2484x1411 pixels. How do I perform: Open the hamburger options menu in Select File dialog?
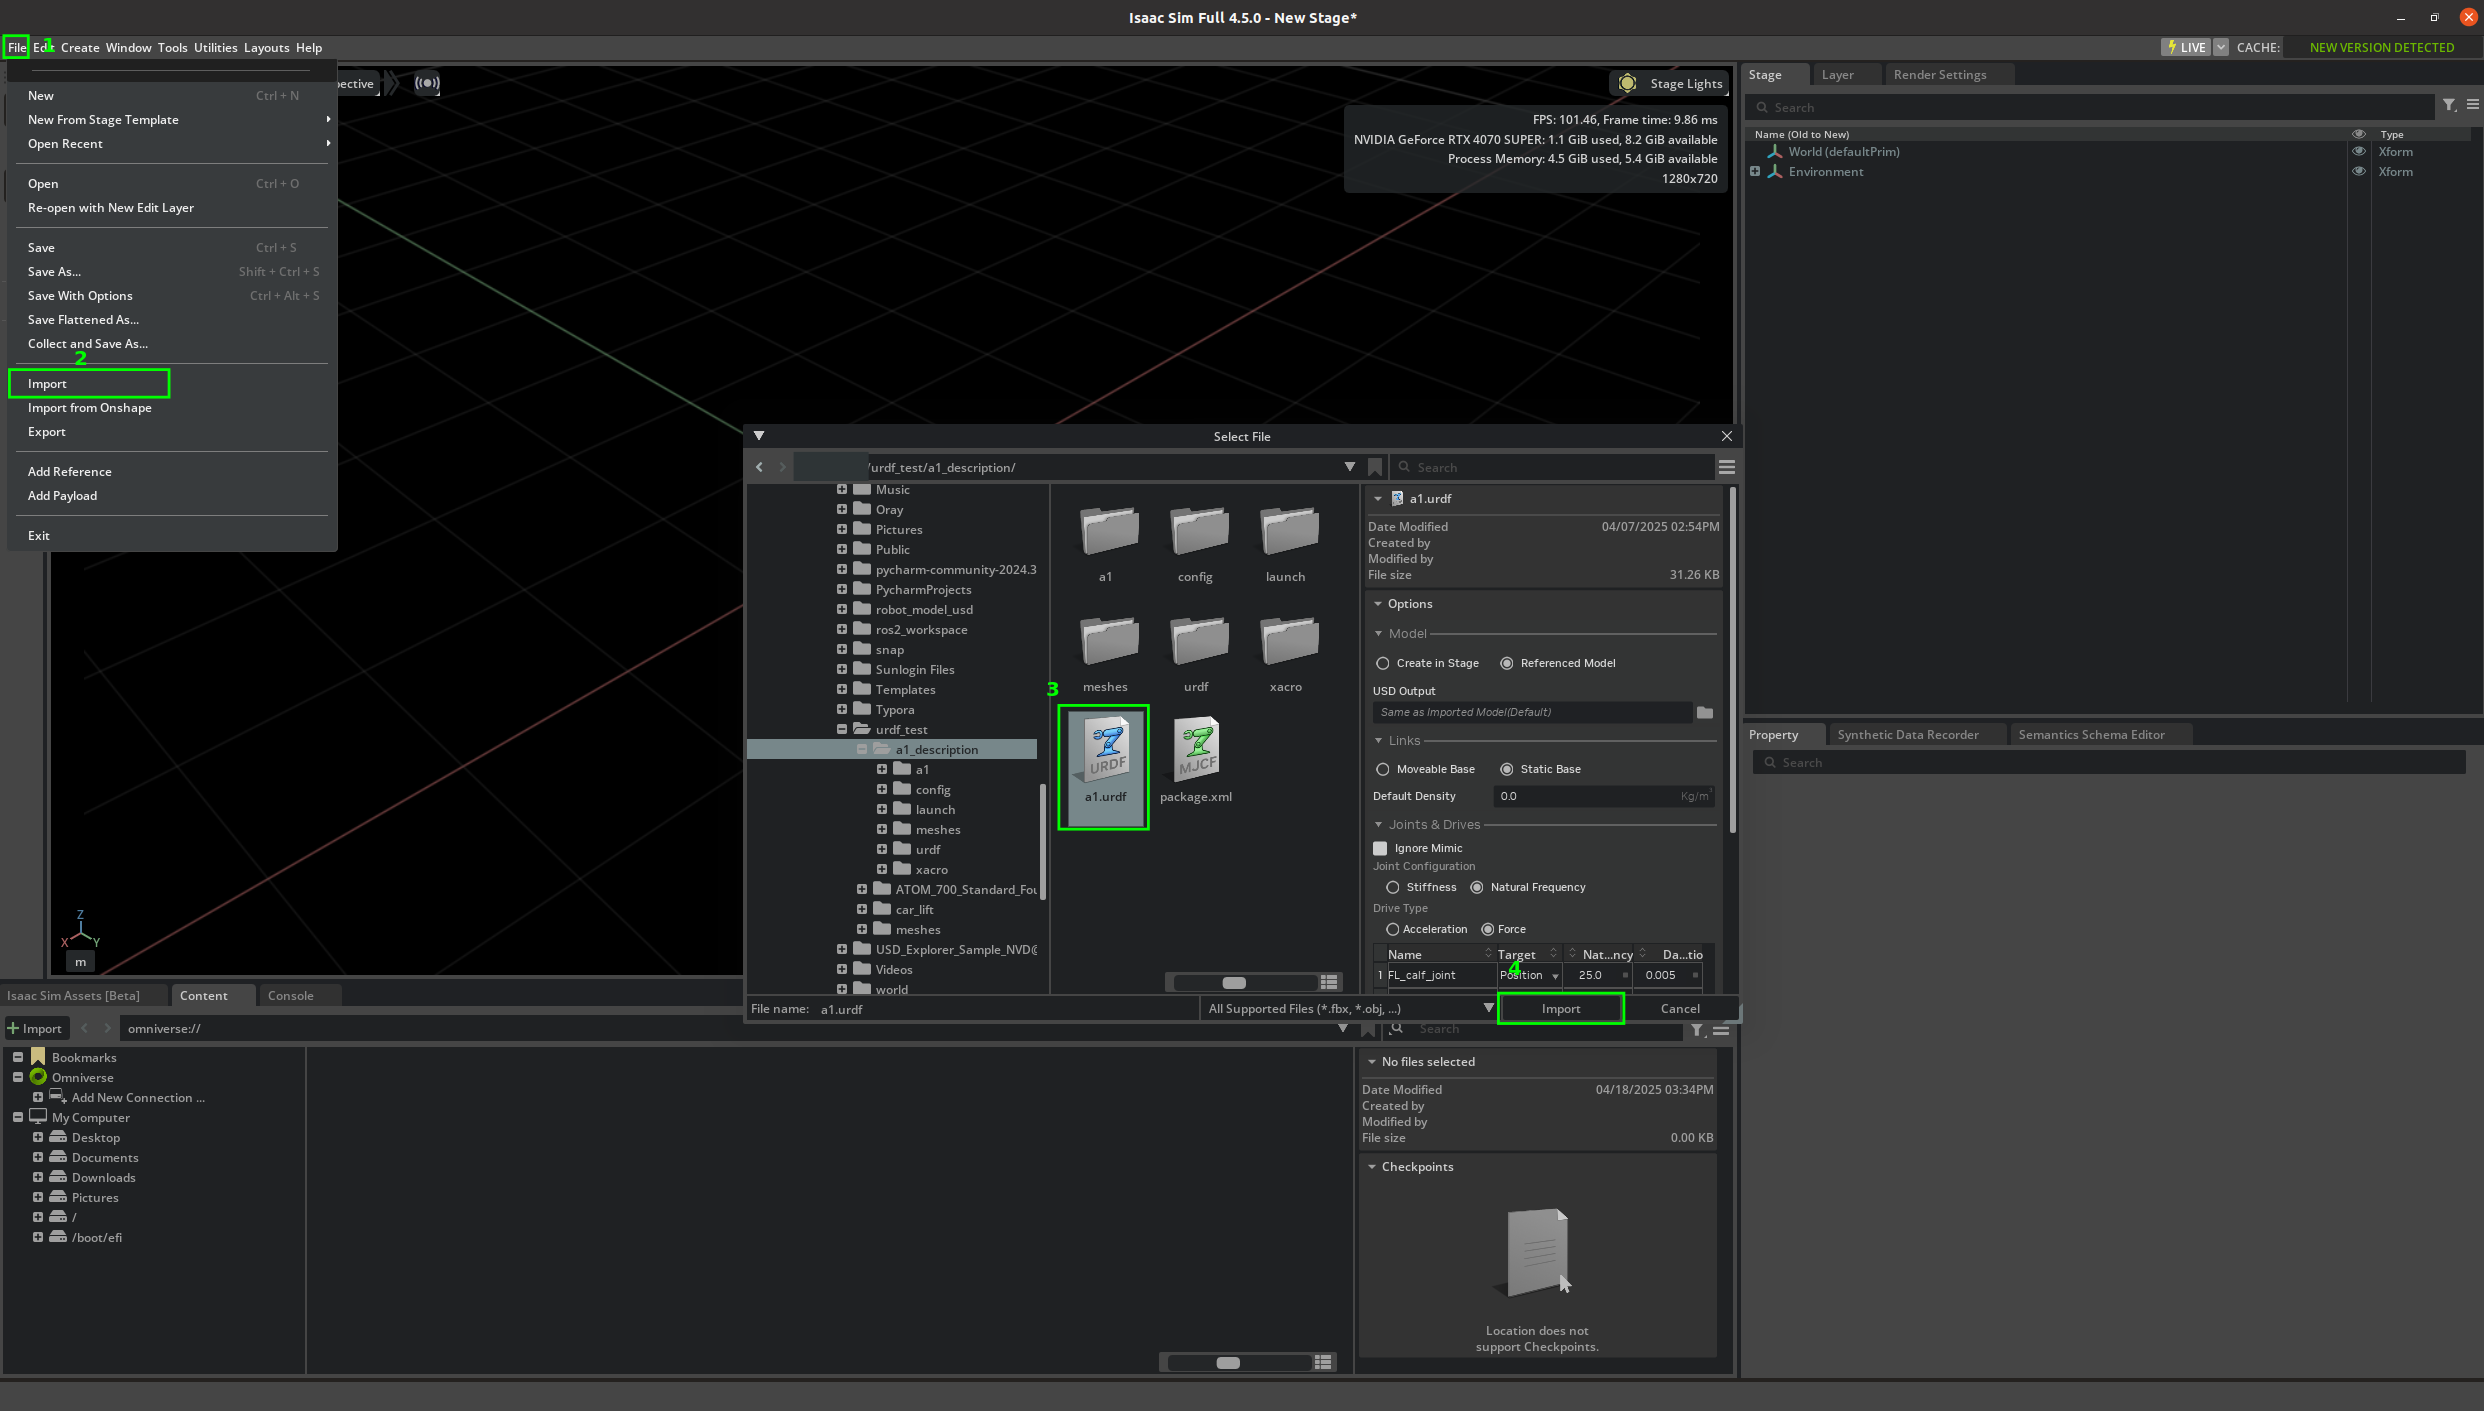click(x=1726, y=467)
